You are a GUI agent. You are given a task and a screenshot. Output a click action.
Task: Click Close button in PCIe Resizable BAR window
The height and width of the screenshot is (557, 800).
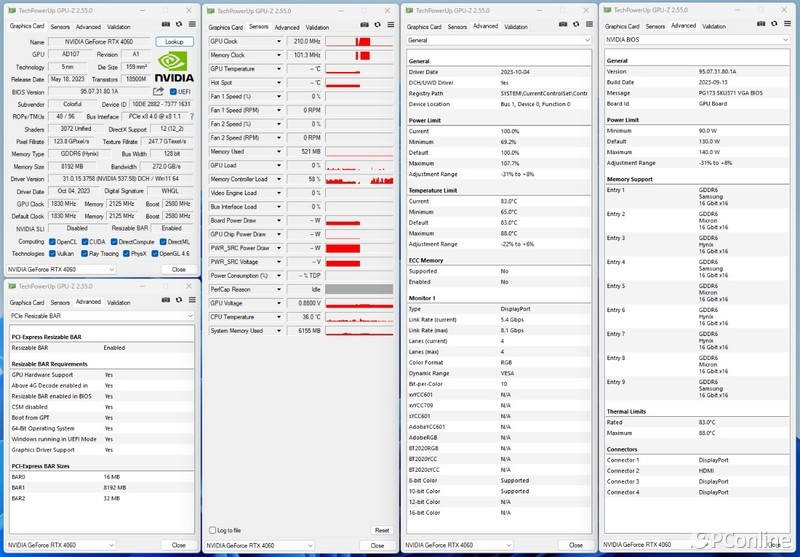179,545
